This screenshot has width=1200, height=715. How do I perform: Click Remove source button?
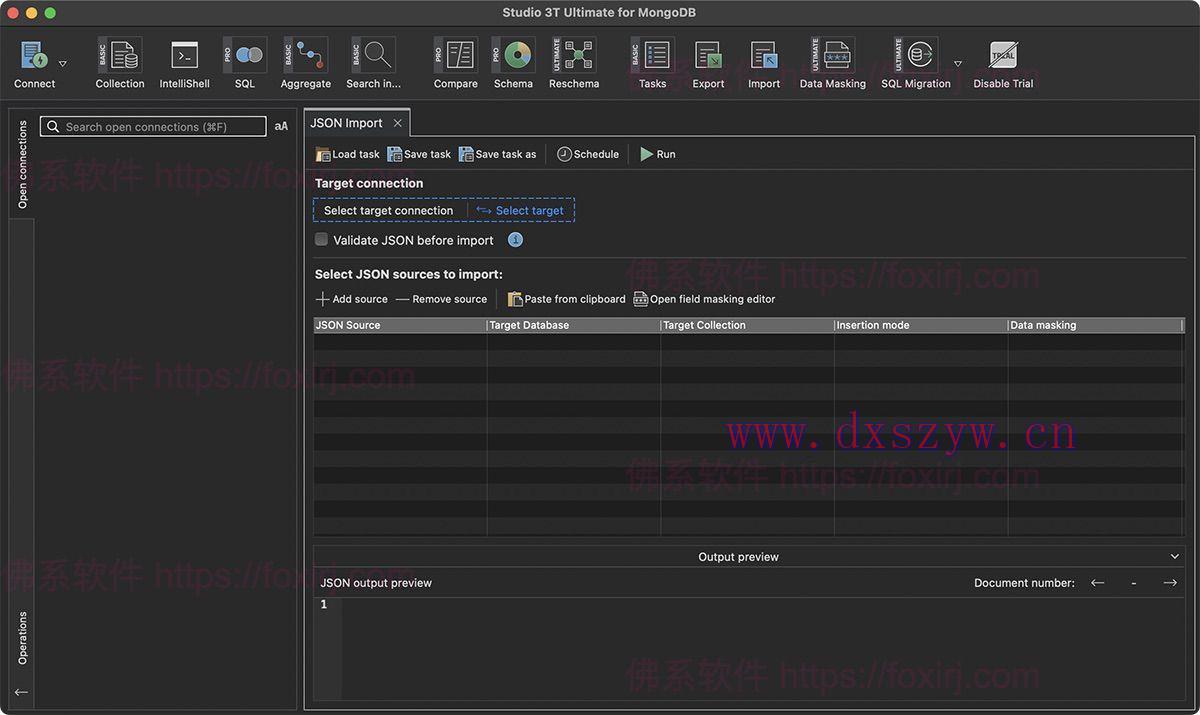[x=441, y=299]
